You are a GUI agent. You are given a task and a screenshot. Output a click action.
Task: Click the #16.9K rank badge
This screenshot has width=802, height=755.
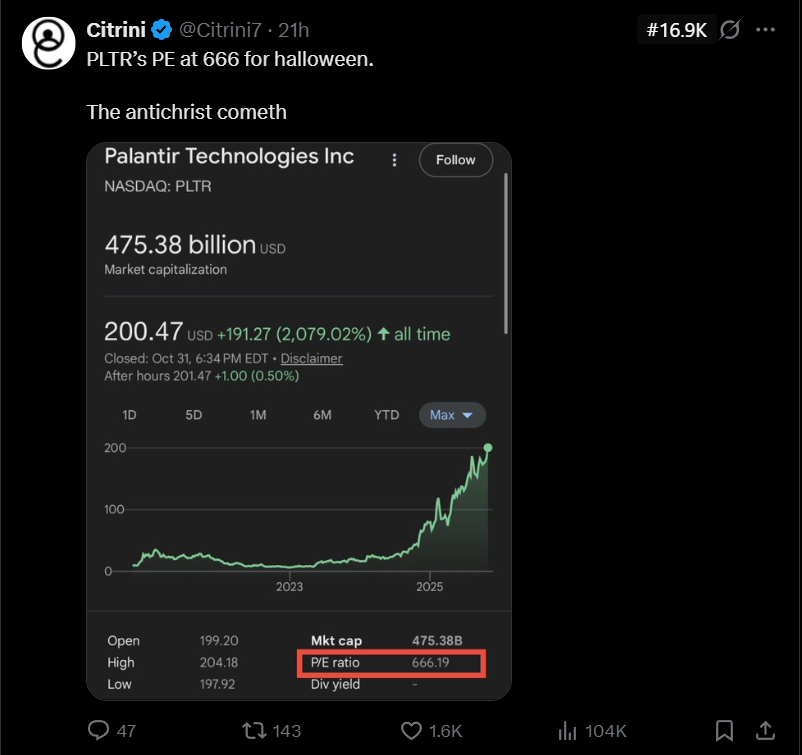[676, 30]
